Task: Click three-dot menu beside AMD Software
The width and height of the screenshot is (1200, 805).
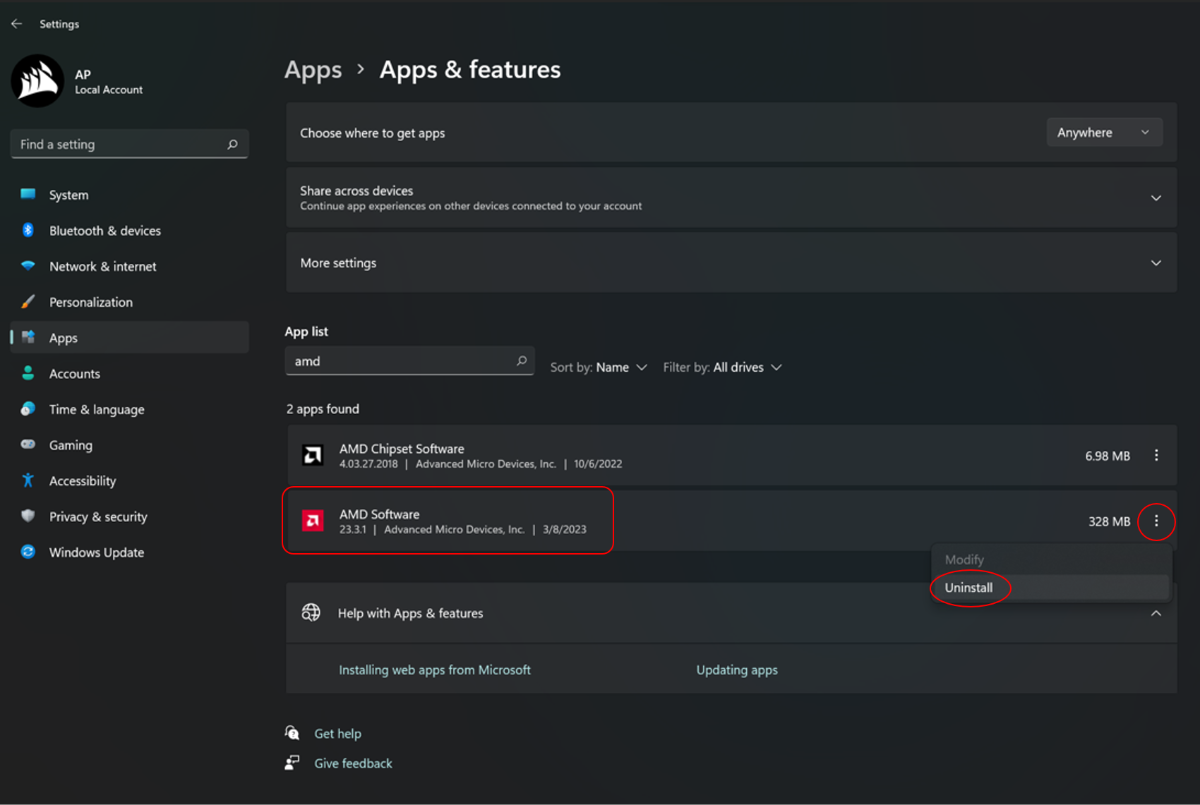Action: [1156, 521]
